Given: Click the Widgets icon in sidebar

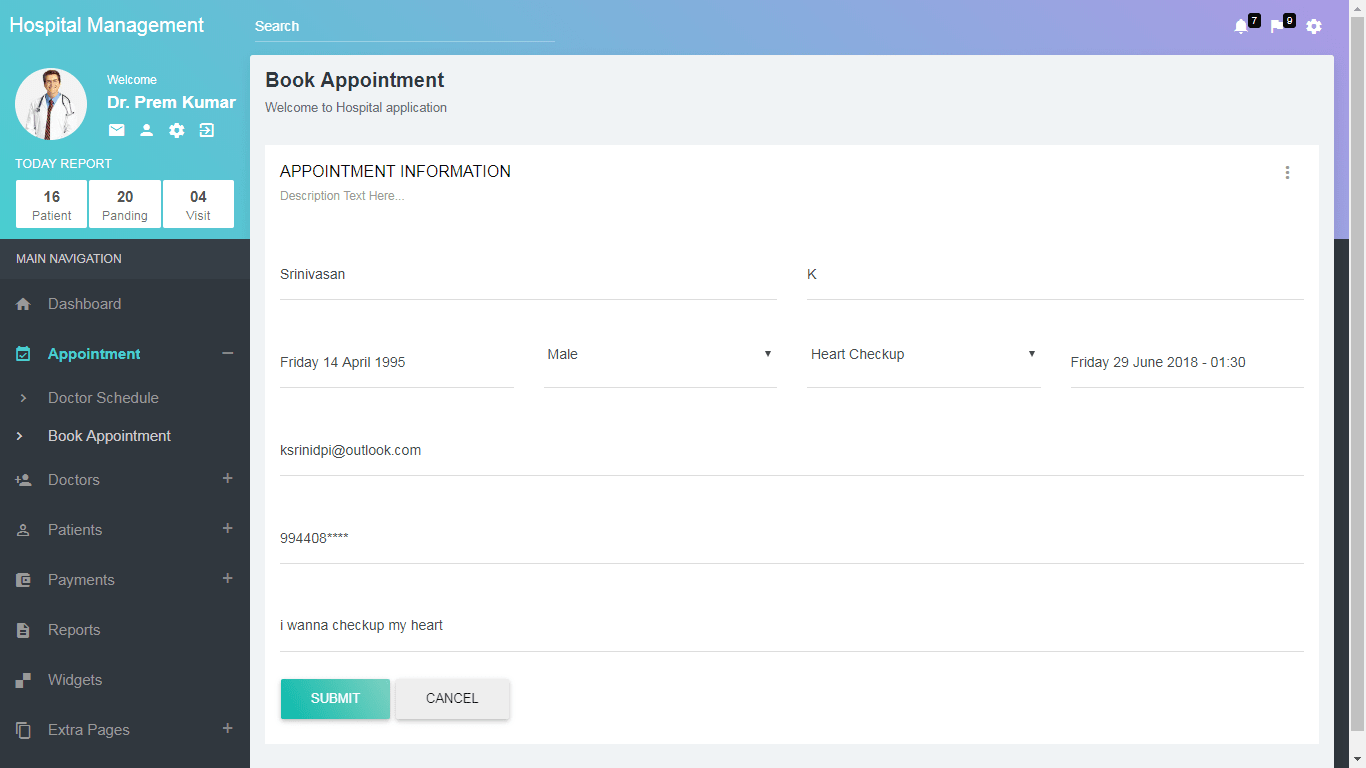Looking at the screenshot, I should point(24,680).
